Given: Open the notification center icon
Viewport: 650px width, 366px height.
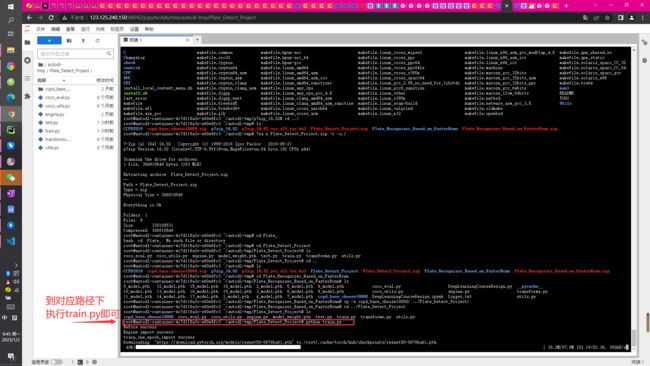Looking at the screenshot, I should [11, 356].
